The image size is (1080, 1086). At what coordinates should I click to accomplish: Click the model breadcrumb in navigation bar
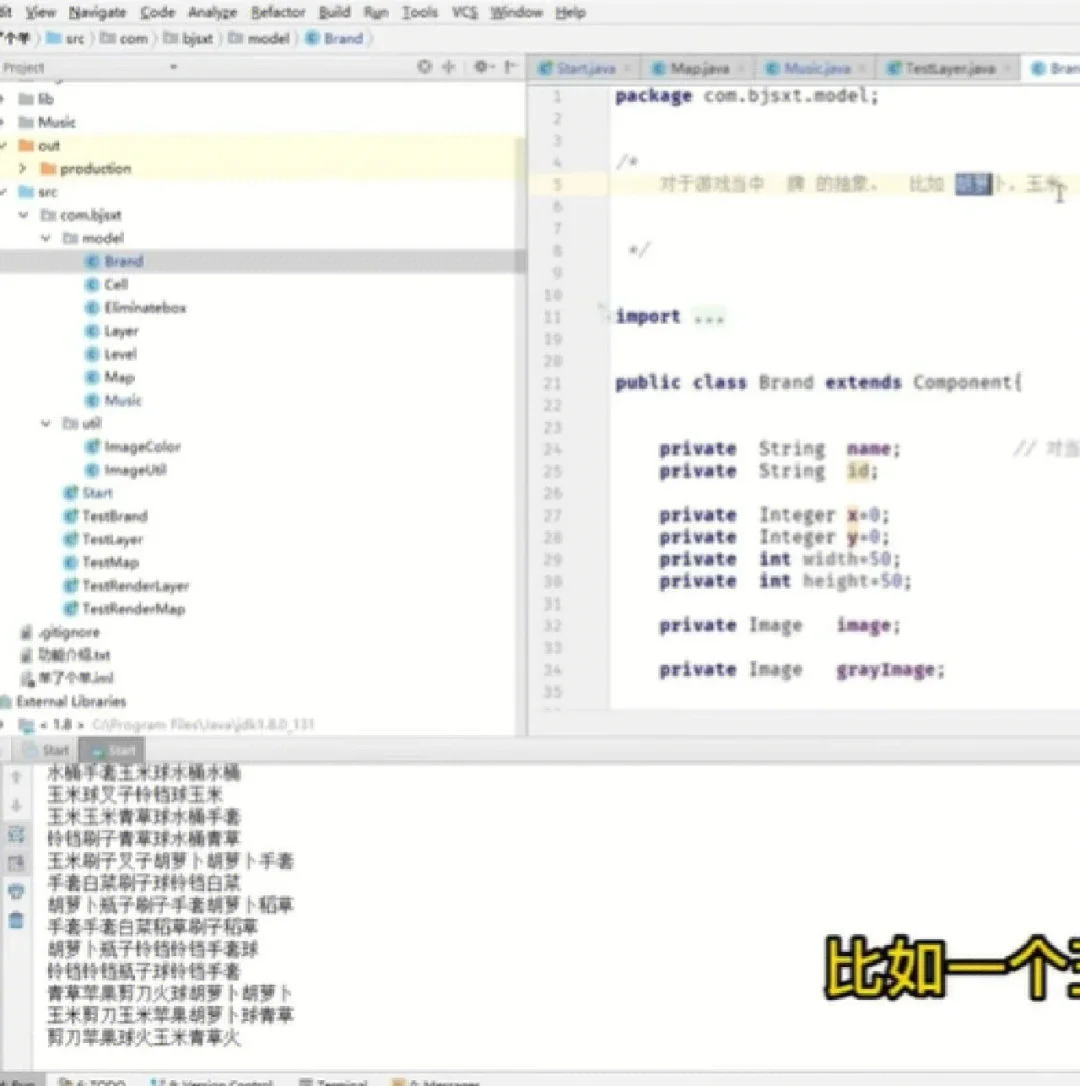(259, 38)
